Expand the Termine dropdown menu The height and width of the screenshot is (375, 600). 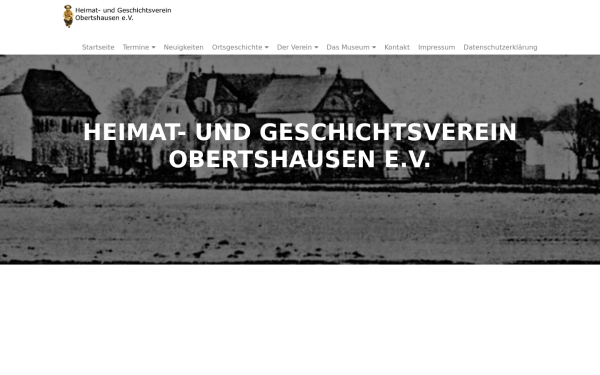[139, 47]
